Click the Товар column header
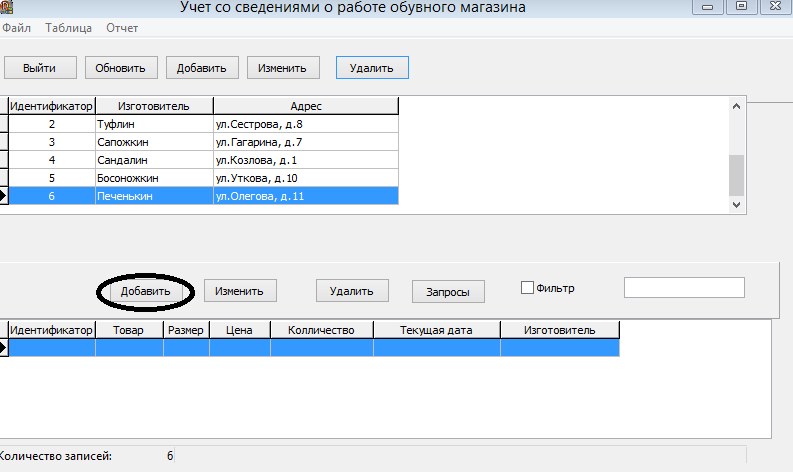 [129, 330]
